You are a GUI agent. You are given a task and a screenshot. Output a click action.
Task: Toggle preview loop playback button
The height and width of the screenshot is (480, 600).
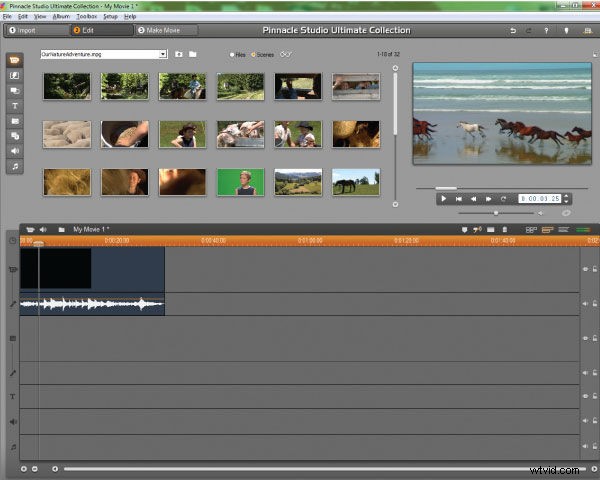[x=503, y=199]
